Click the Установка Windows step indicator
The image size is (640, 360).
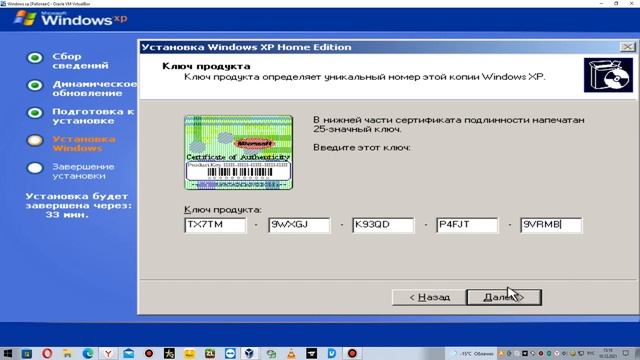35,140
